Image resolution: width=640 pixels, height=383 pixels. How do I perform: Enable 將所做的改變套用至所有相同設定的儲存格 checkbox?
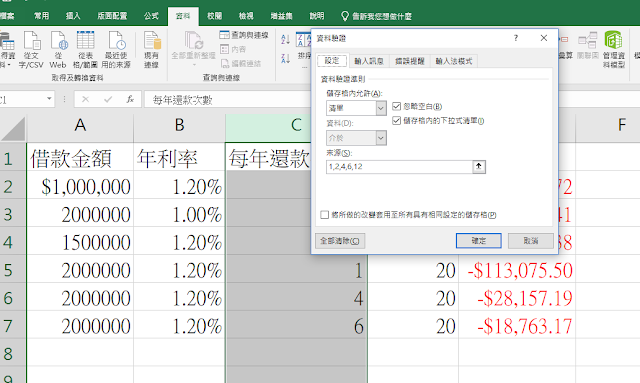point(324,215)
